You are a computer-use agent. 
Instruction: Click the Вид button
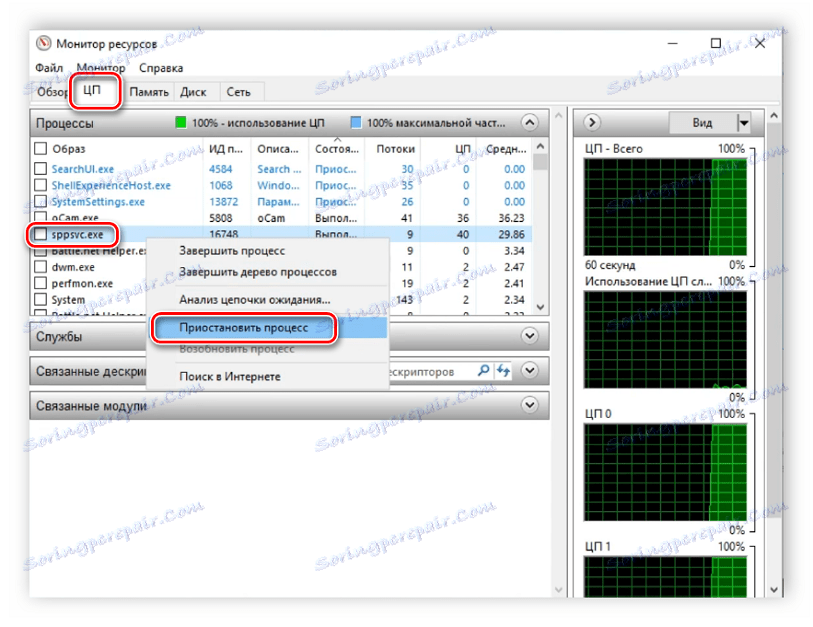(x=702, y=123)
